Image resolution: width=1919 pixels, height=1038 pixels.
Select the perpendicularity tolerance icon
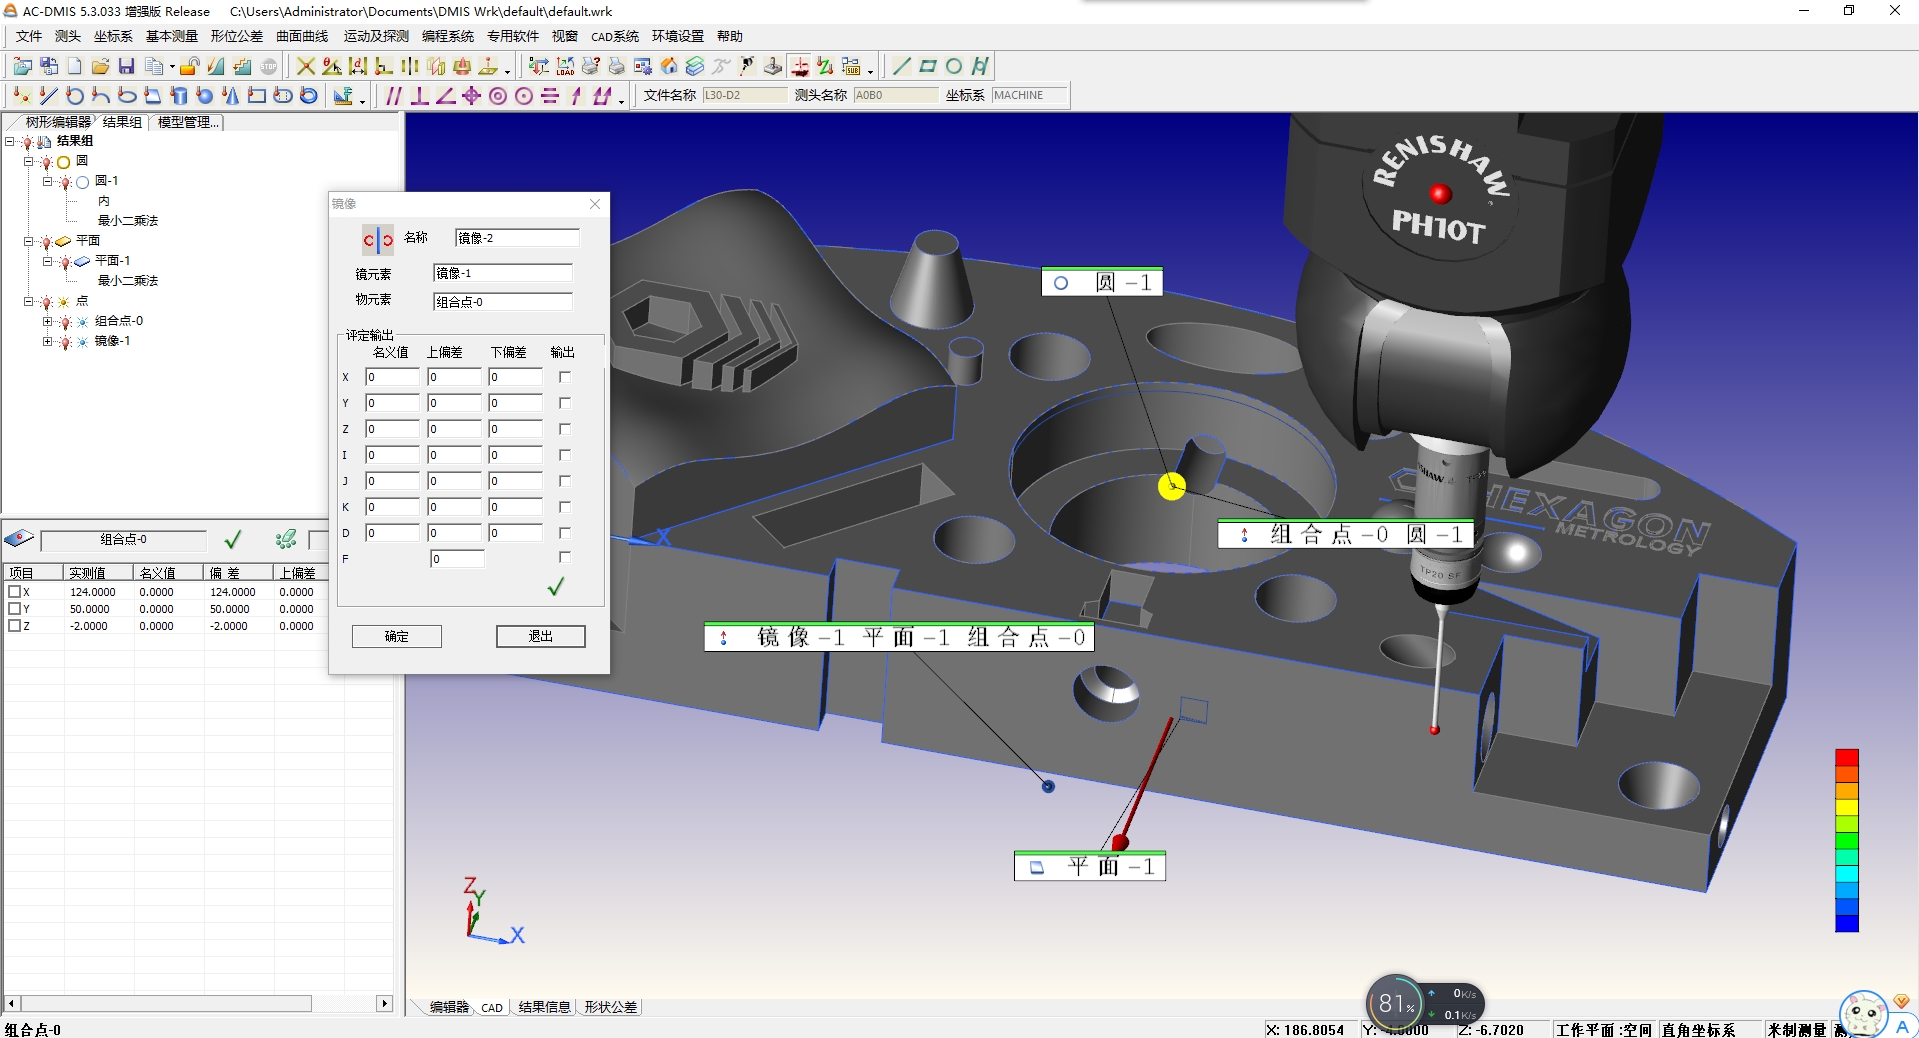point(420,96)
